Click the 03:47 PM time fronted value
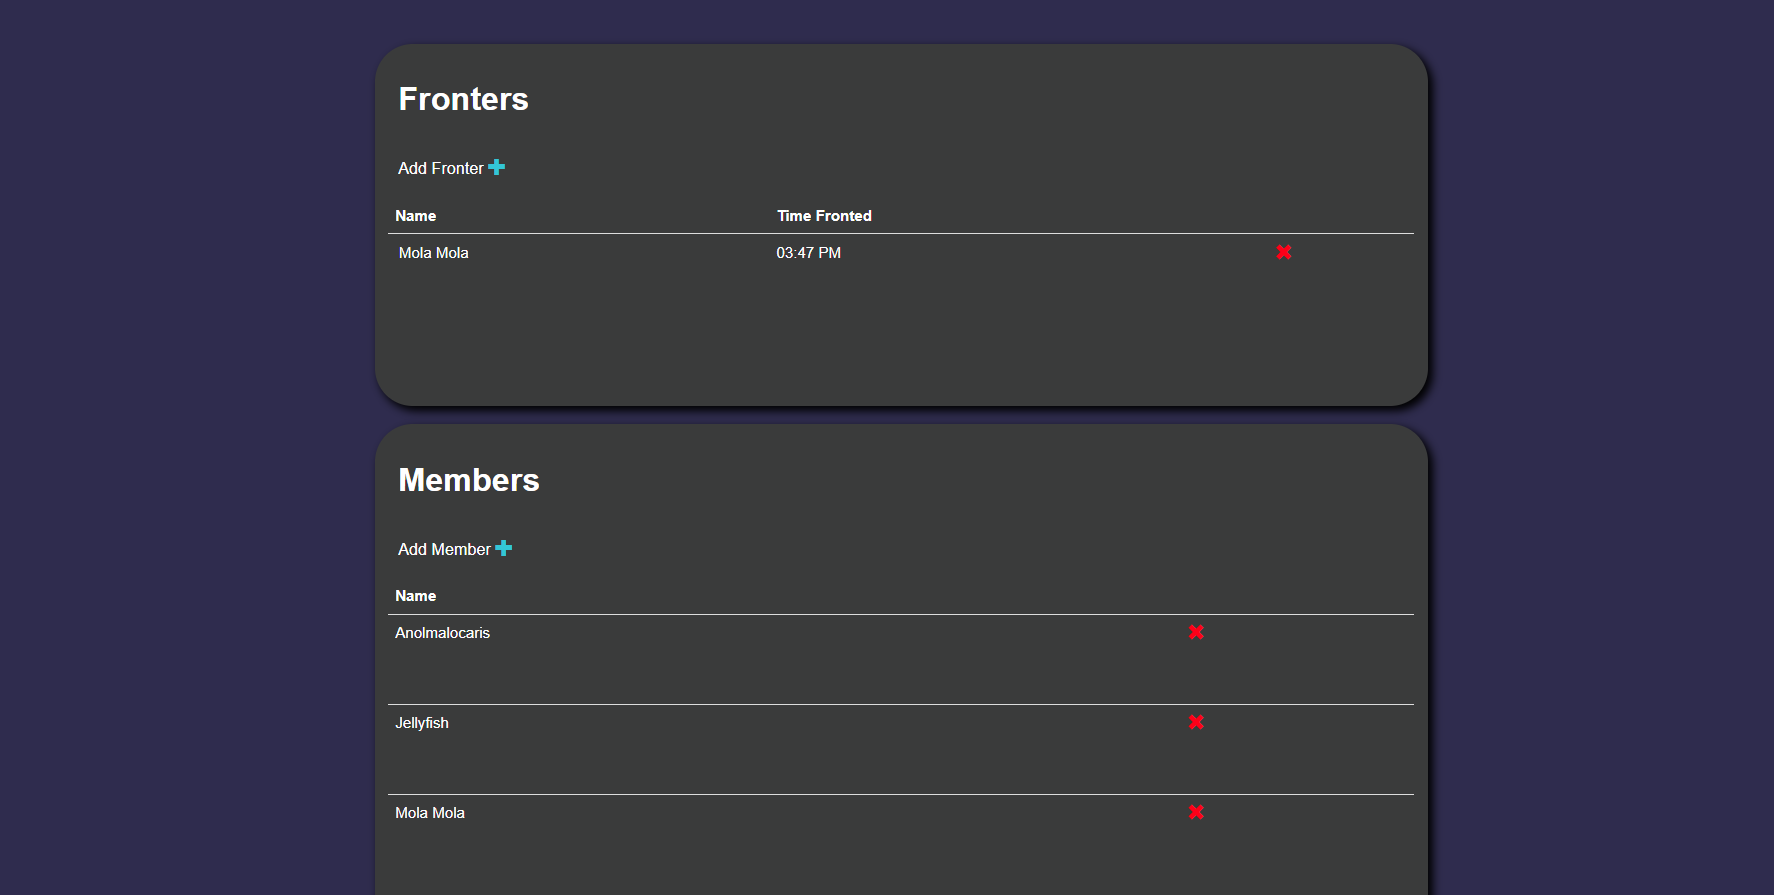Viewport: 1774px width, 895px height. tap(808, 253)
